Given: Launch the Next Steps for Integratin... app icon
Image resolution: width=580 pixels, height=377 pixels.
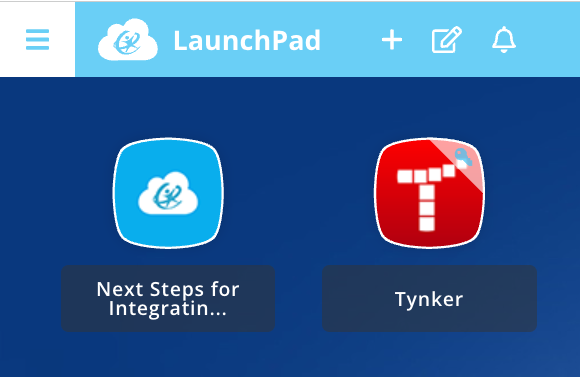Looking at the screenshot, I should [168, 193].
